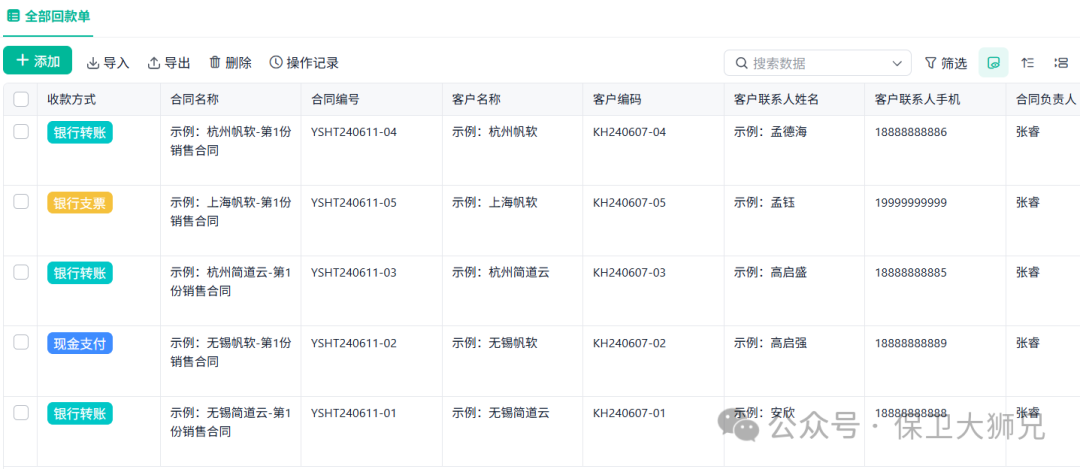This screenshot has width=1080, height=469.
Task: Expand the search box dropdown arrow
Action: pyautogui.click(x=895, y=63)
